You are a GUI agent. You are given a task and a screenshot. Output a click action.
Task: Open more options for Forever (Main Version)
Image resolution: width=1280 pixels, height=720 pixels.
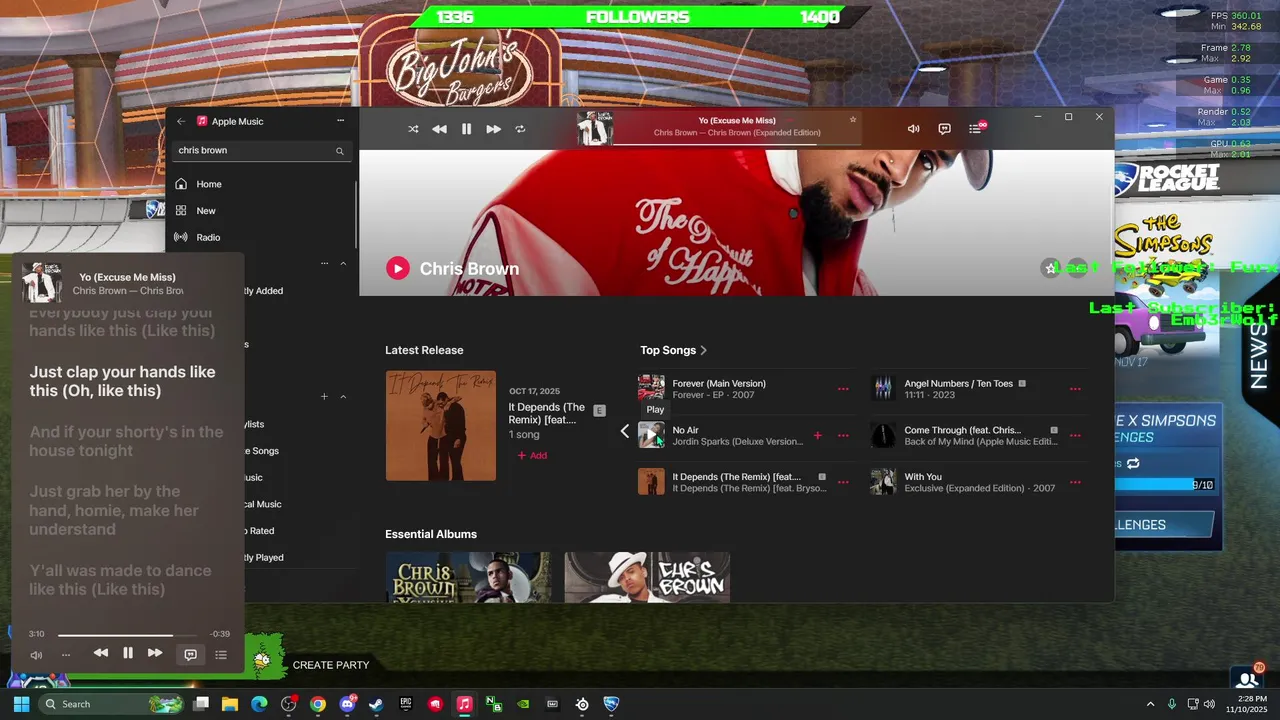pos(843,389)
